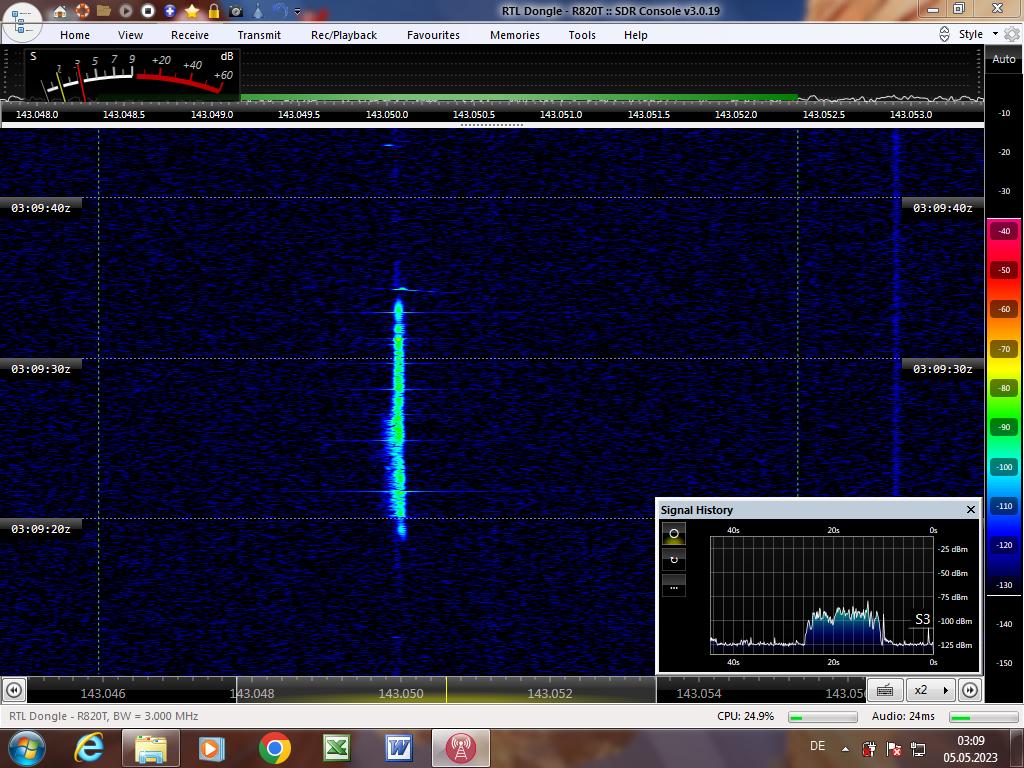
Task: Click the waterfall colour gradient scale
Action: point(1004,405)
